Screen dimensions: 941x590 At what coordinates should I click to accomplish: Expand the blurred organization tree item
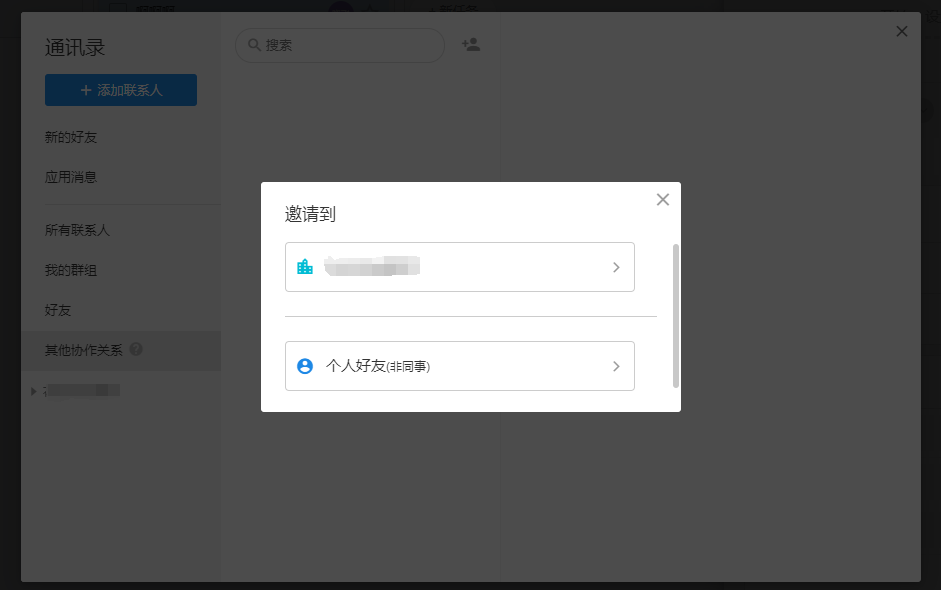click(34, 391)
